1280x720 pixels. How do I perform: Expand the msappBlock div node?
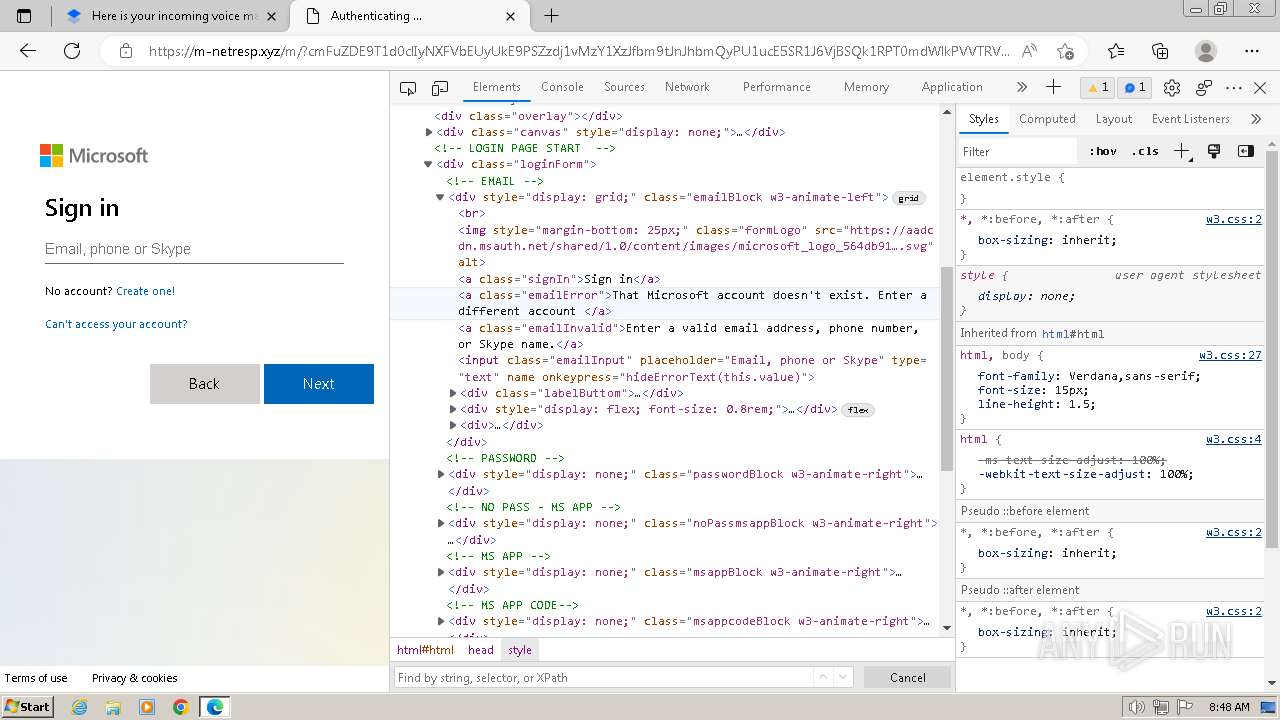click(x=441, y=572)
